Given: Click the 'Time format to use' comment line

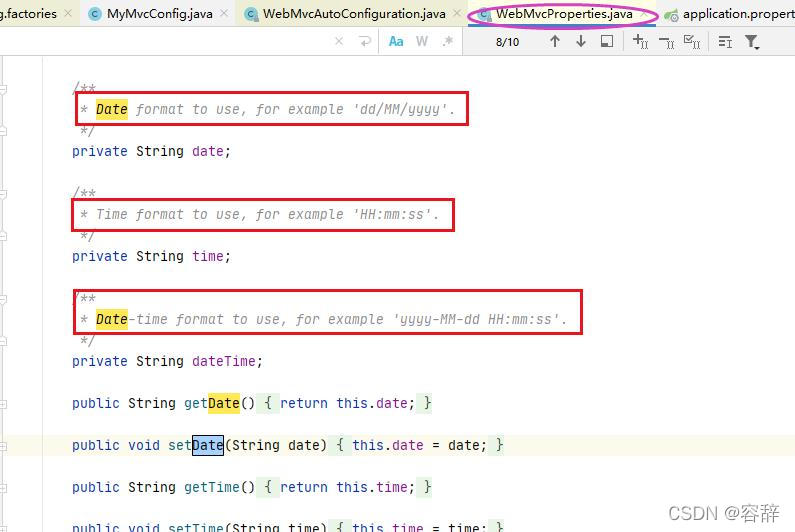Looking at the screenshot, I should 260,215.
